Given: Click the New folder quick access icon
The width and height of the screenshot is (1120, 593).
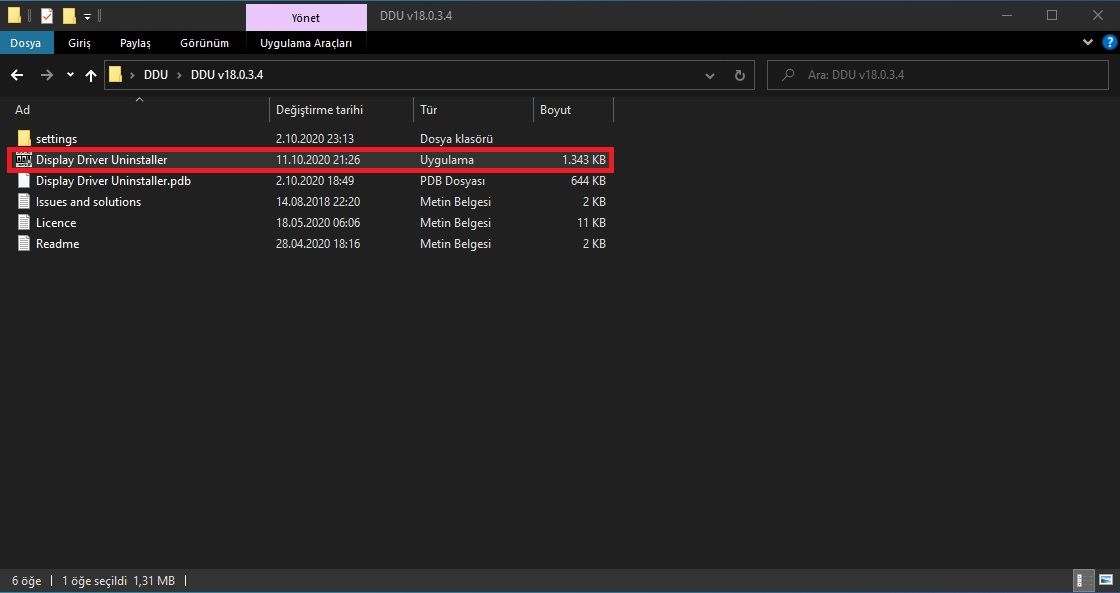Looking at the screenshot, I should tap(69, 15).
